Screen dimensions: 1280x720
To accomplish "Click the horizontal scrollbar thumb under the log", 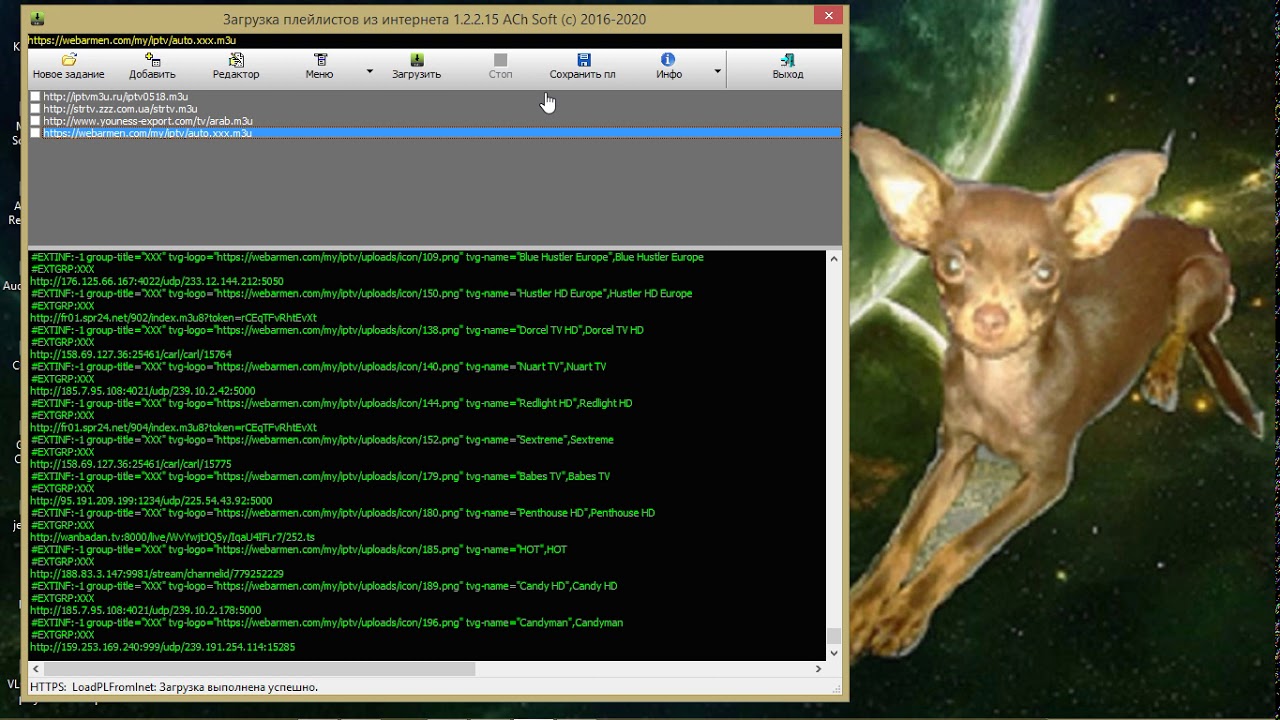I will point(260,668).
